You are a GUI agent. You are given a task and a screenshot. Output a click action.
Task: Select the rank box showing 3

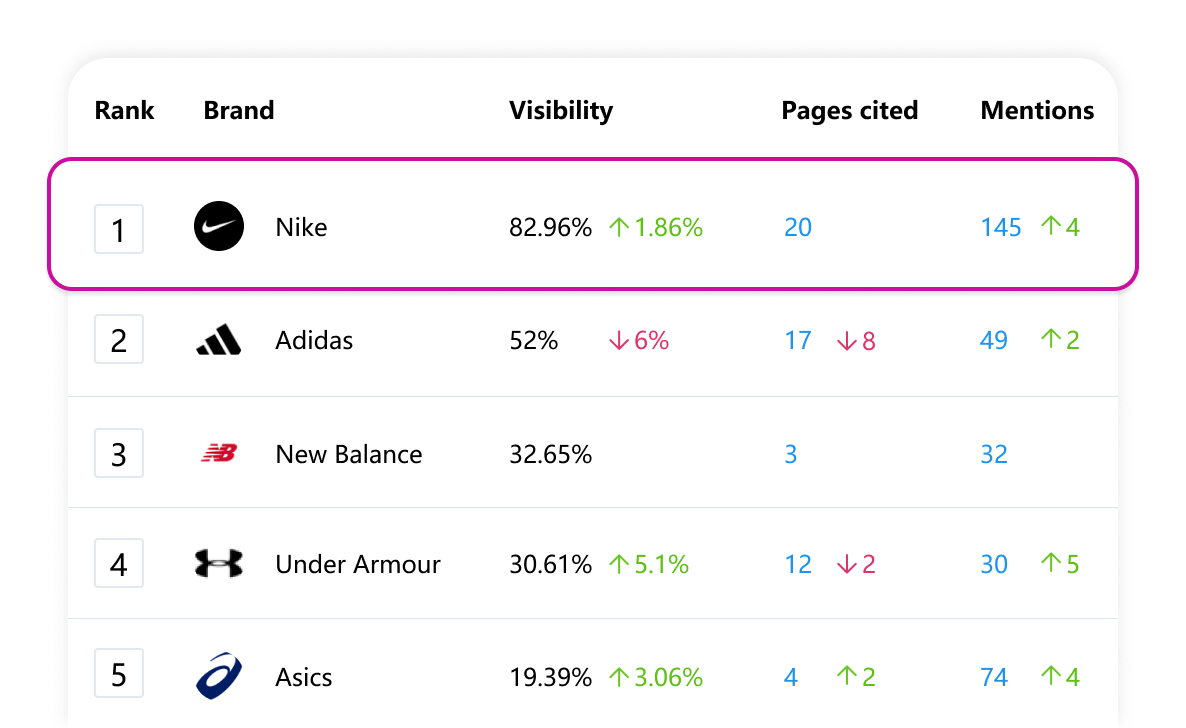[119, 453]
